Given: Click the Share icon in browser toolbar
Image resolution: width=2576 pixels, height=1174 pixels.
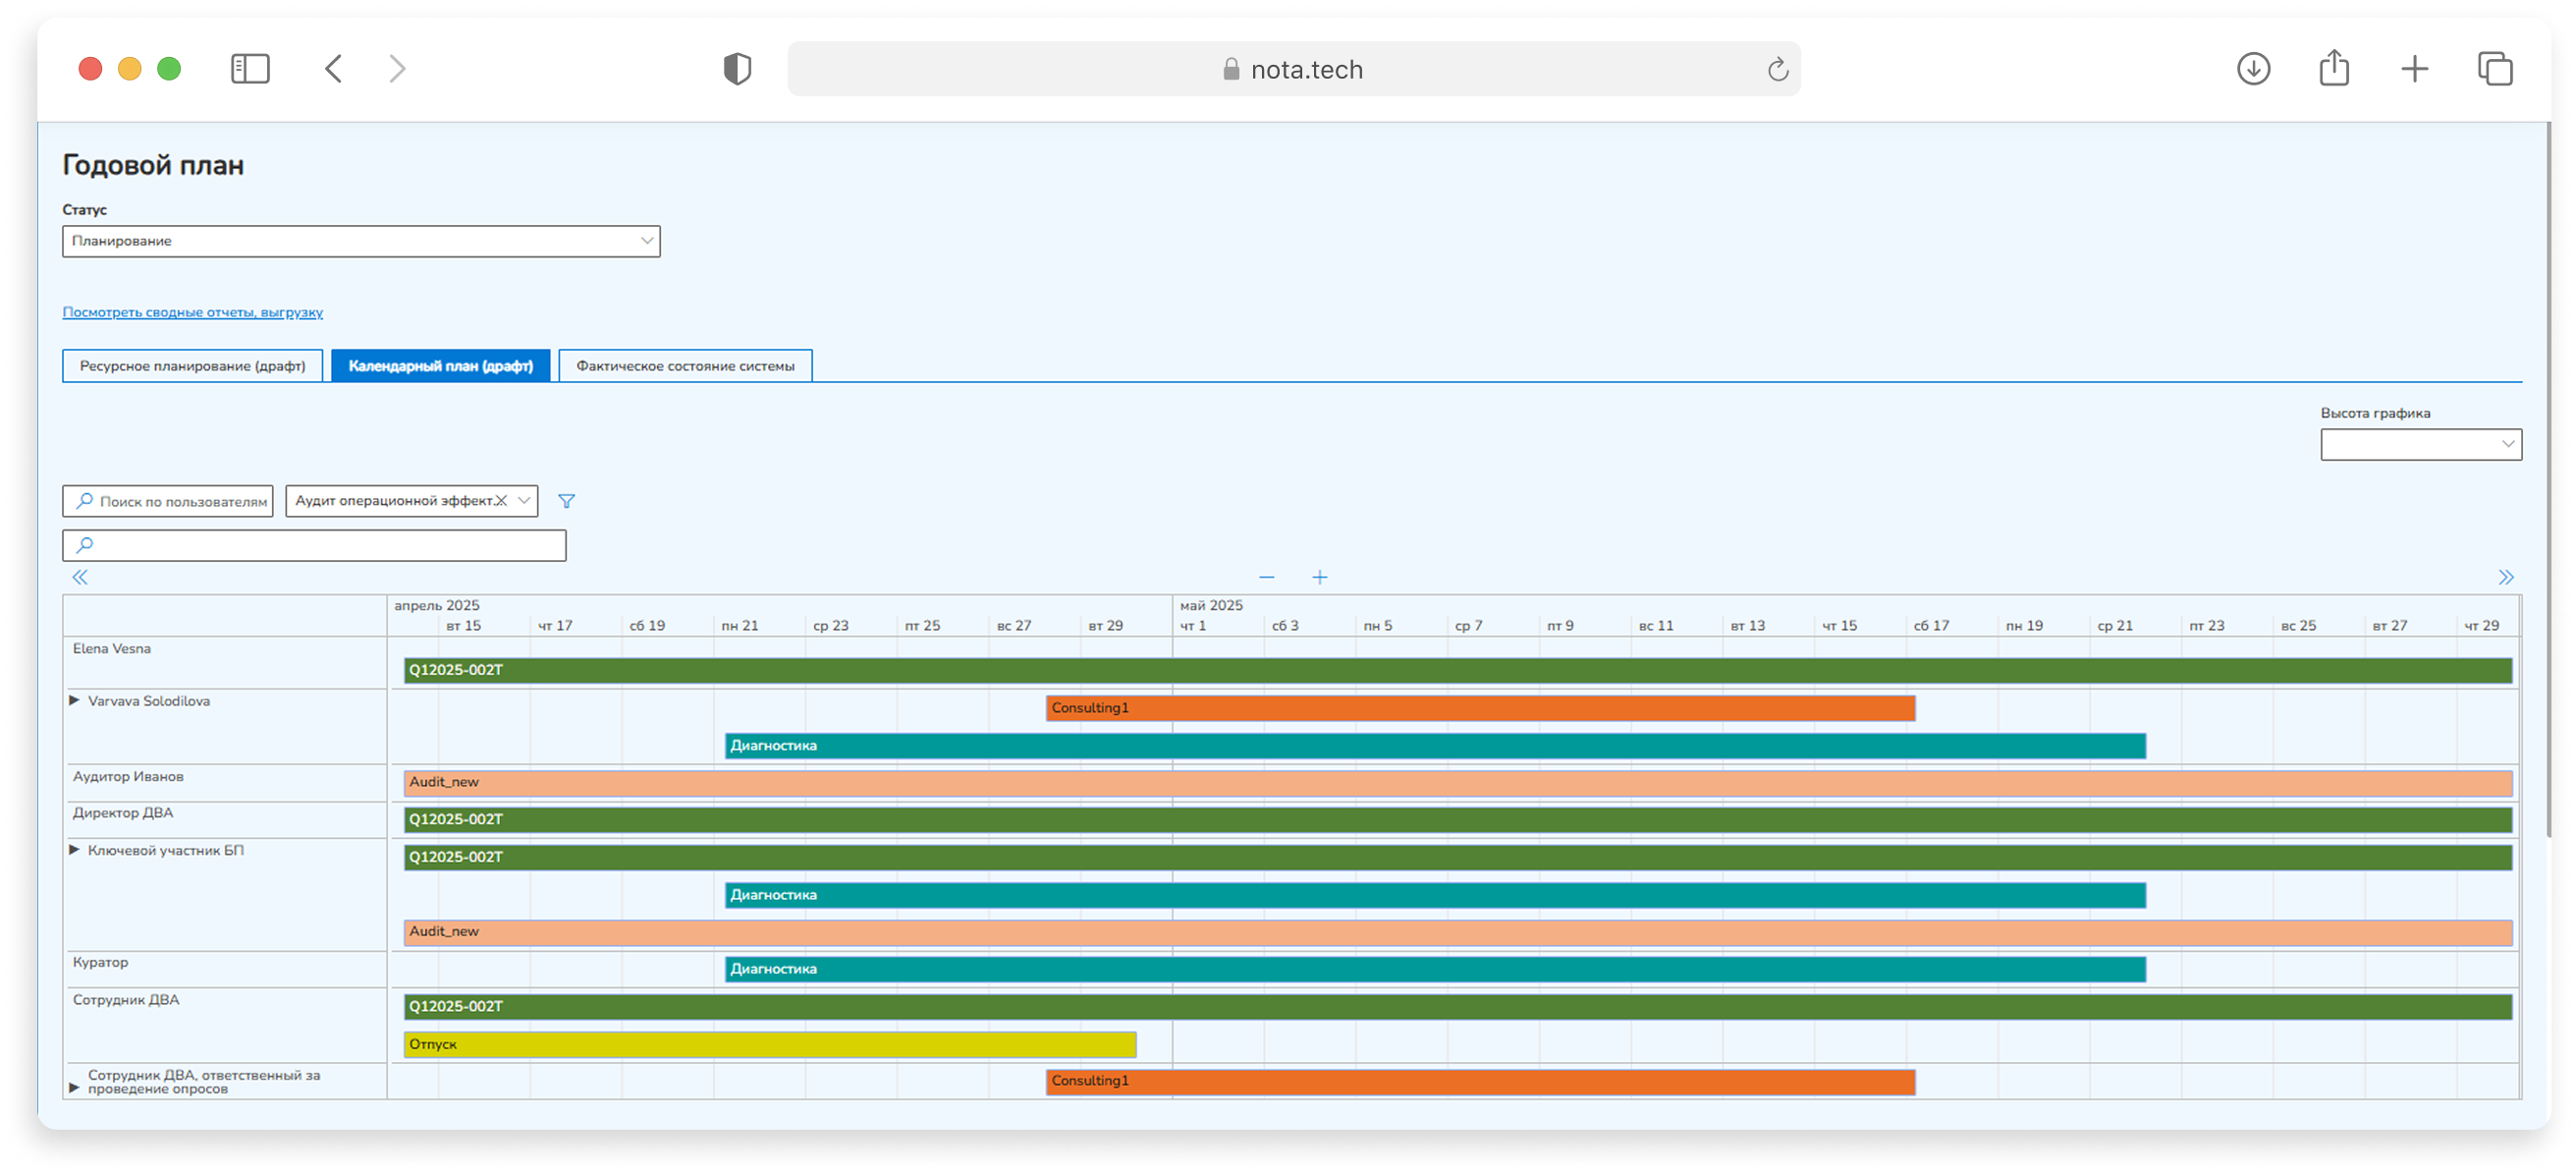Looking at the screenshot, I should 2333,69.
